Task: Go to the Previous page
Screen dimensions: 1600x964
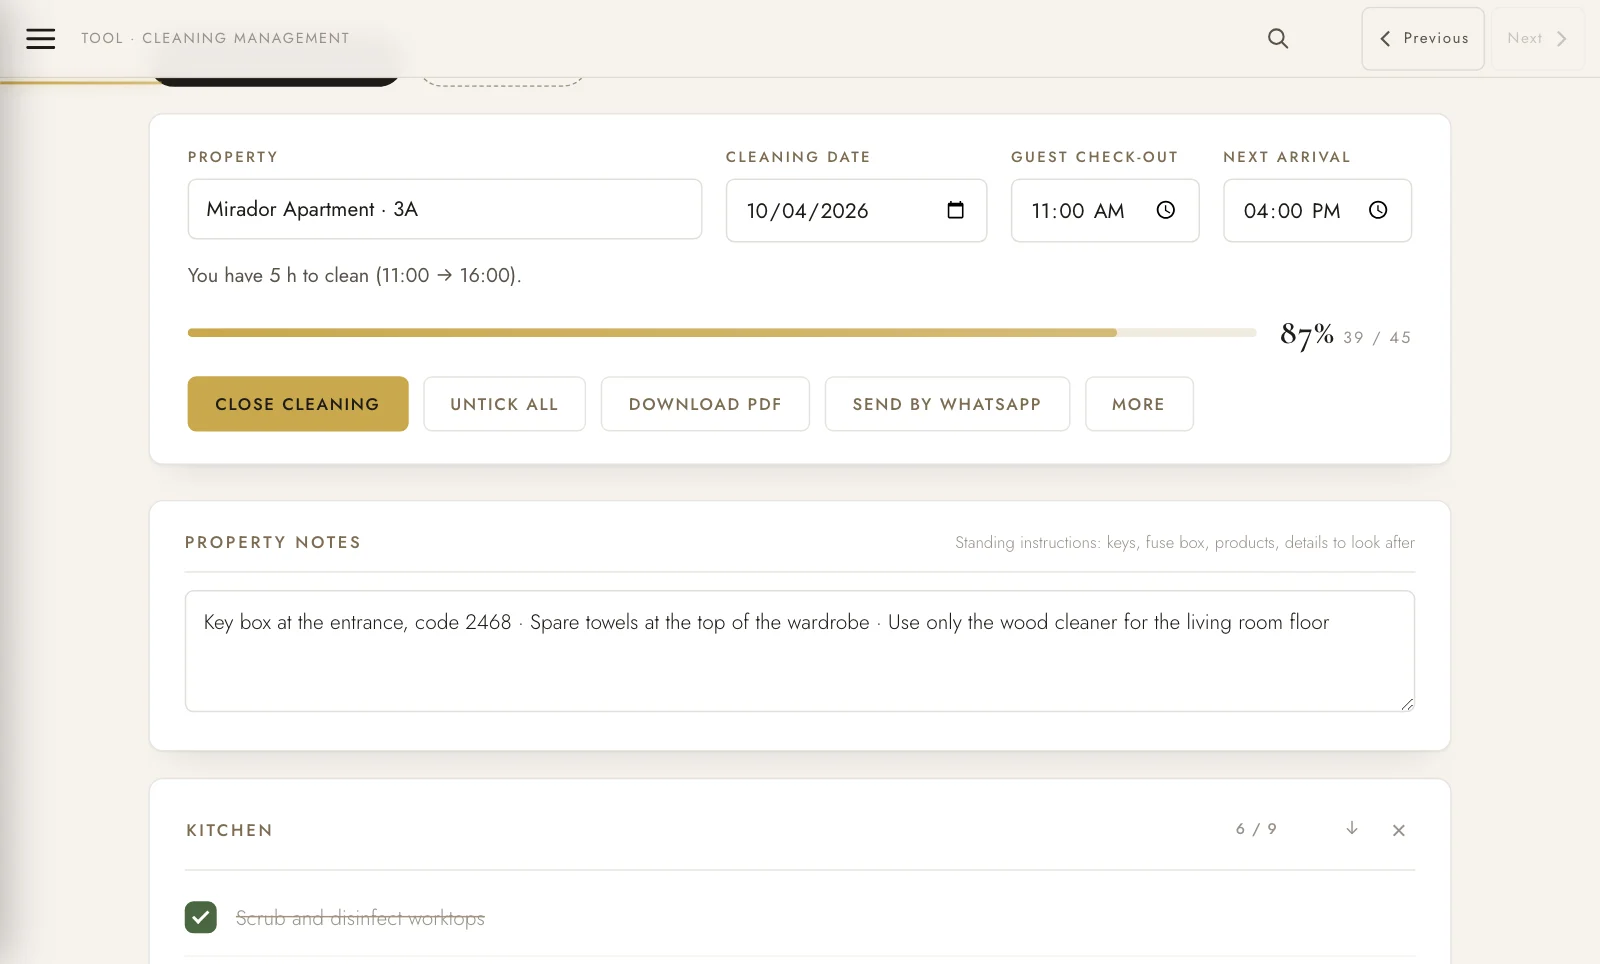Action: [x=1423, y=38]
